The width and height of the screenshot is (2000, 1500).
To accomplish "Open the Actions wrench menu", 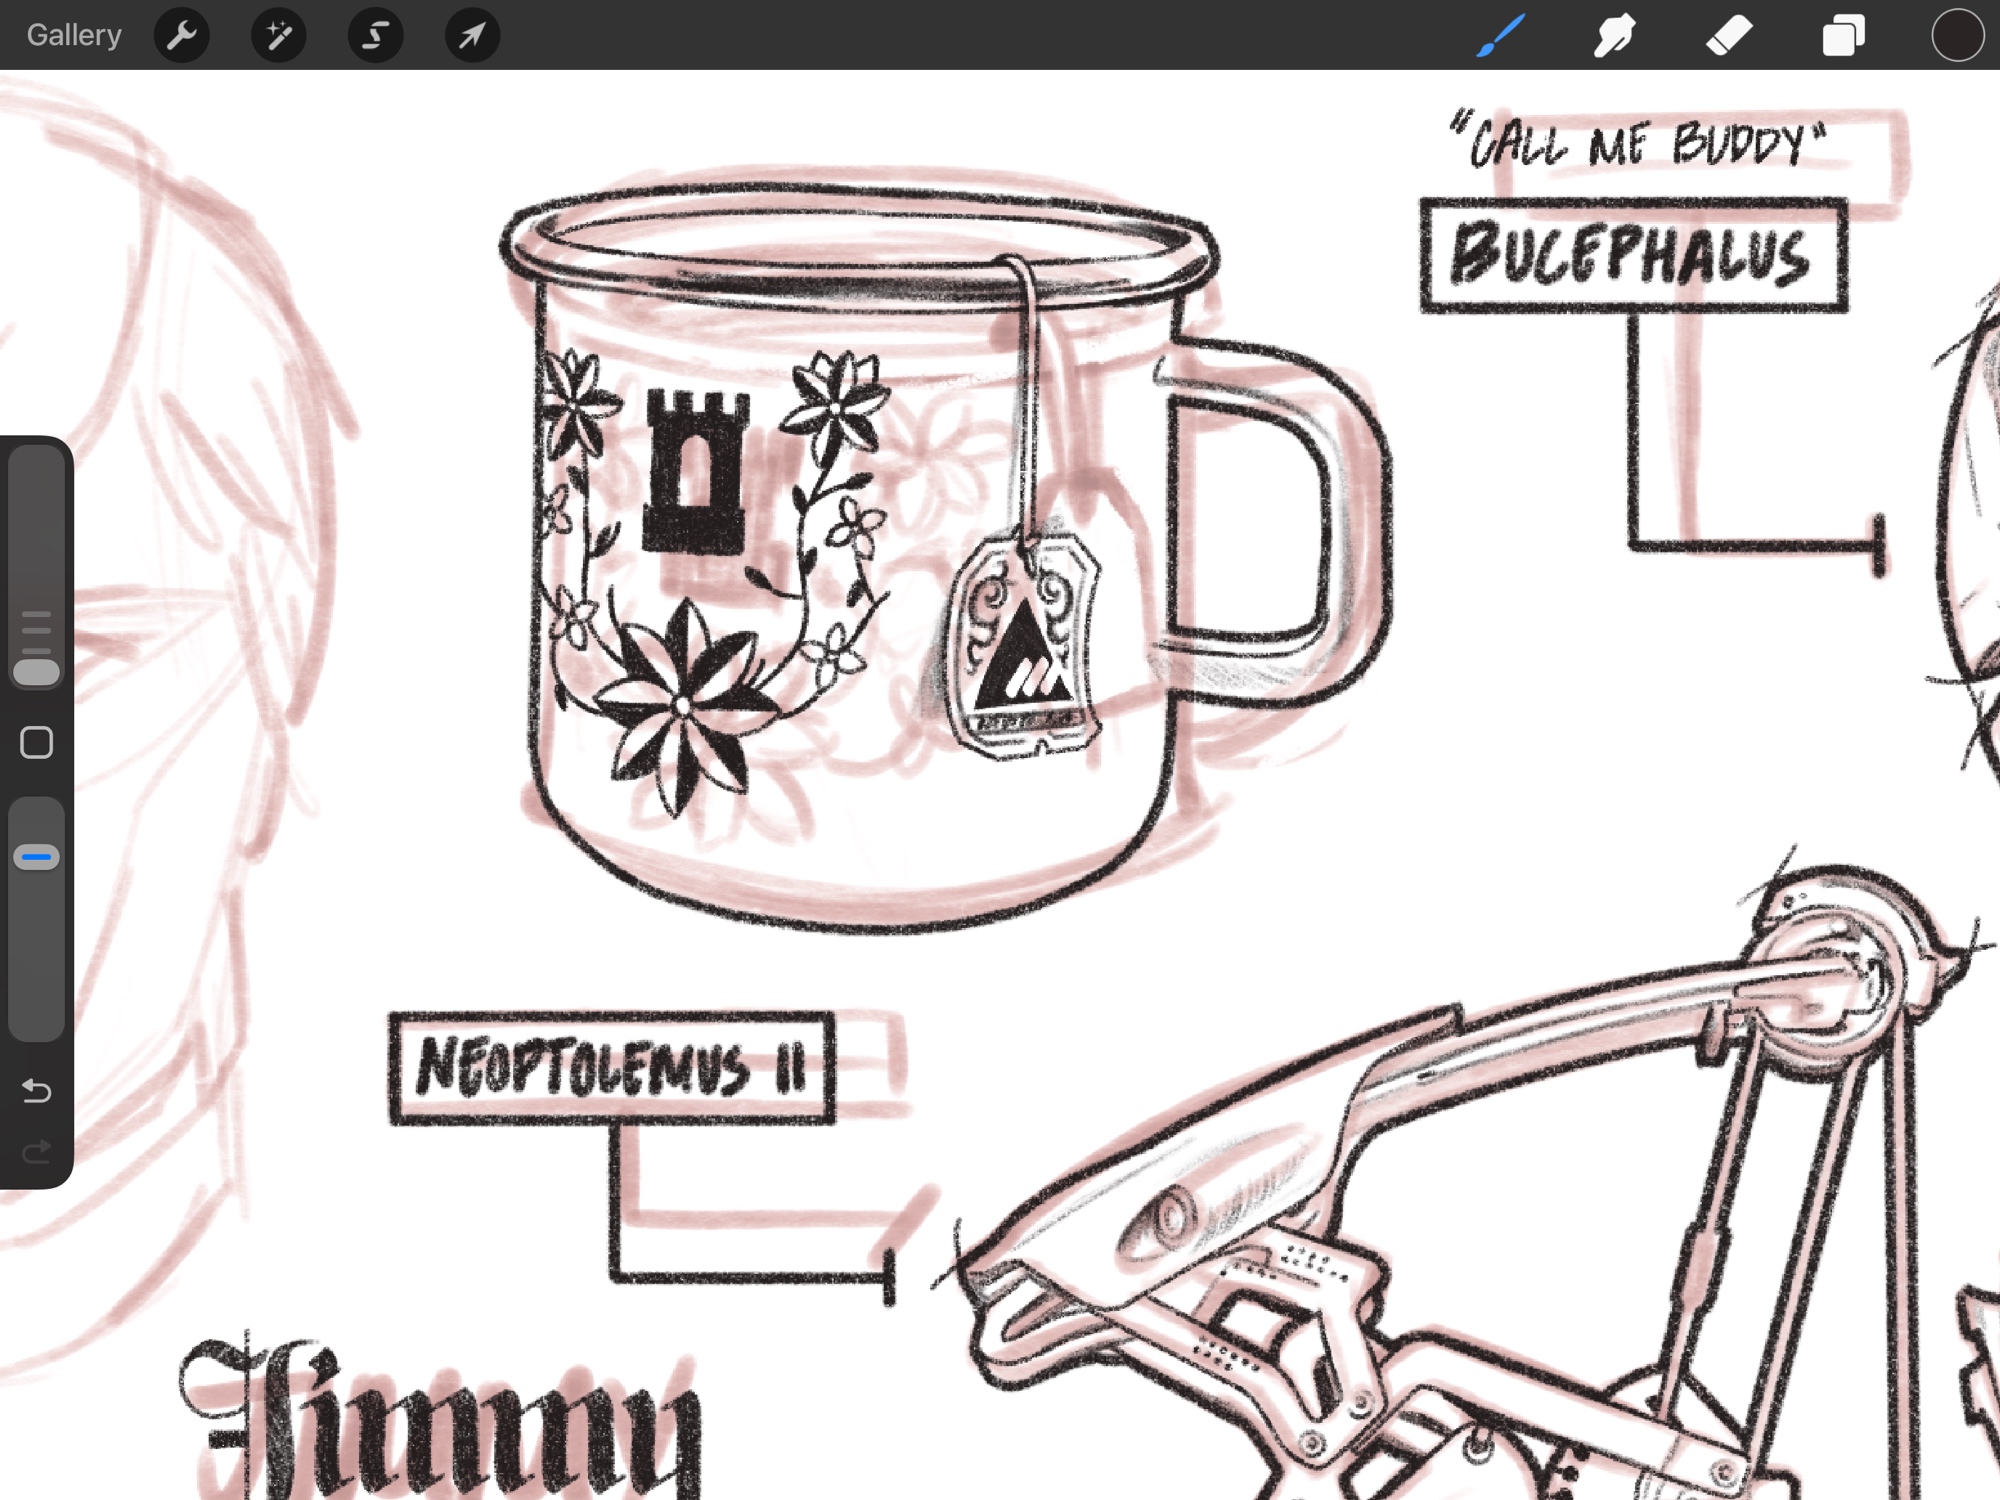I will (181, 36).
